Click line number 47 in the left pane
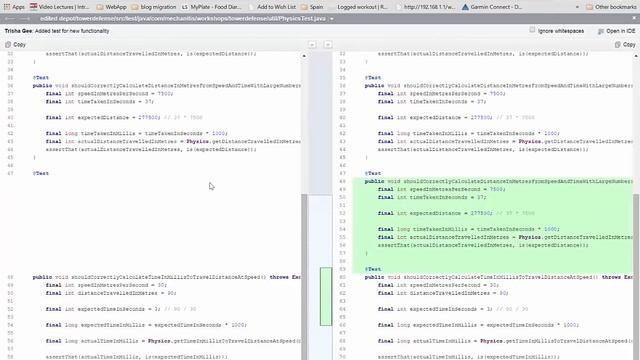This screenshot has height=360, width=640. pyautogui.click(x=11, y=173)
